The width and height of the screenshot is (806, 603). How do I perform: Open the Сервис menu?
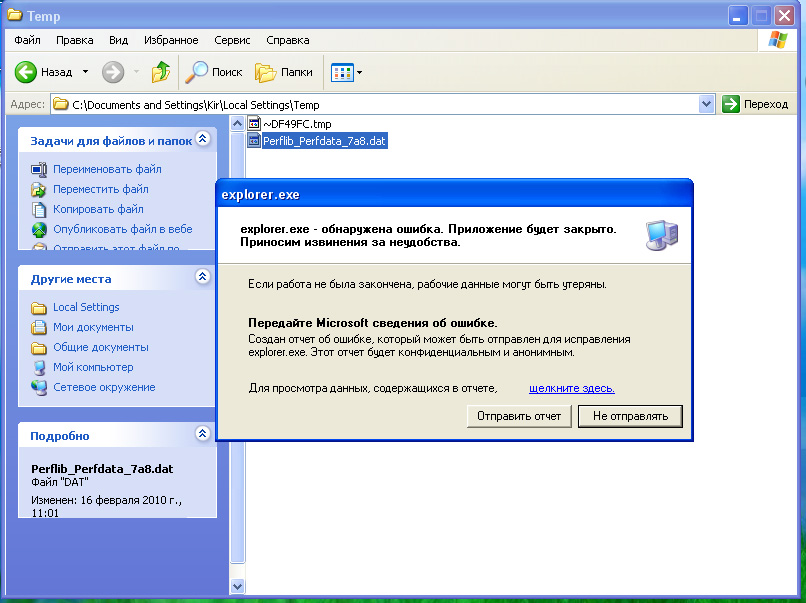tap(232, 40)
